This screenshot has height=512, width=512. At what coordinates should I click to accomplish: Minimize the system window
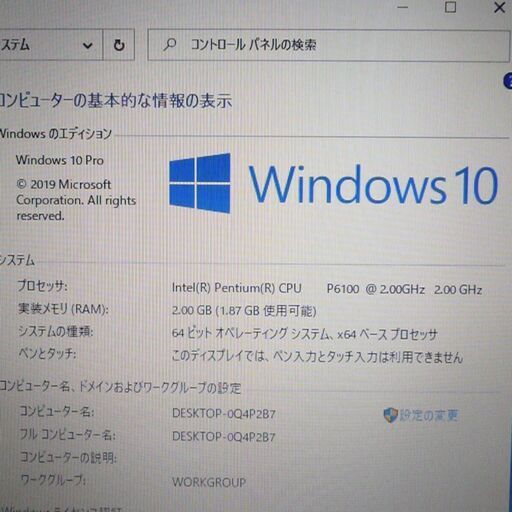click(x=403, y=7)
